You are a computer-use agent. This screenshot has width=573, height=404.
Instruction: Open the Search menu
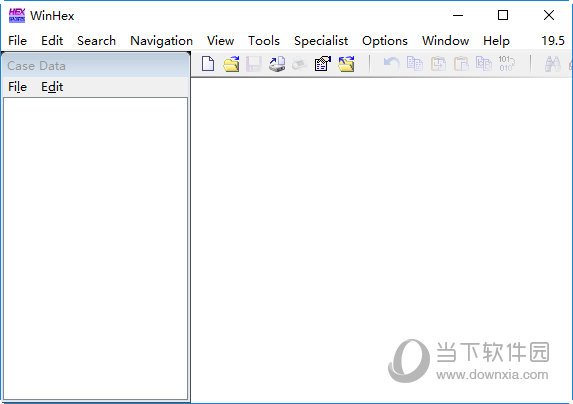pyautogui.click(x=96, y=41)
